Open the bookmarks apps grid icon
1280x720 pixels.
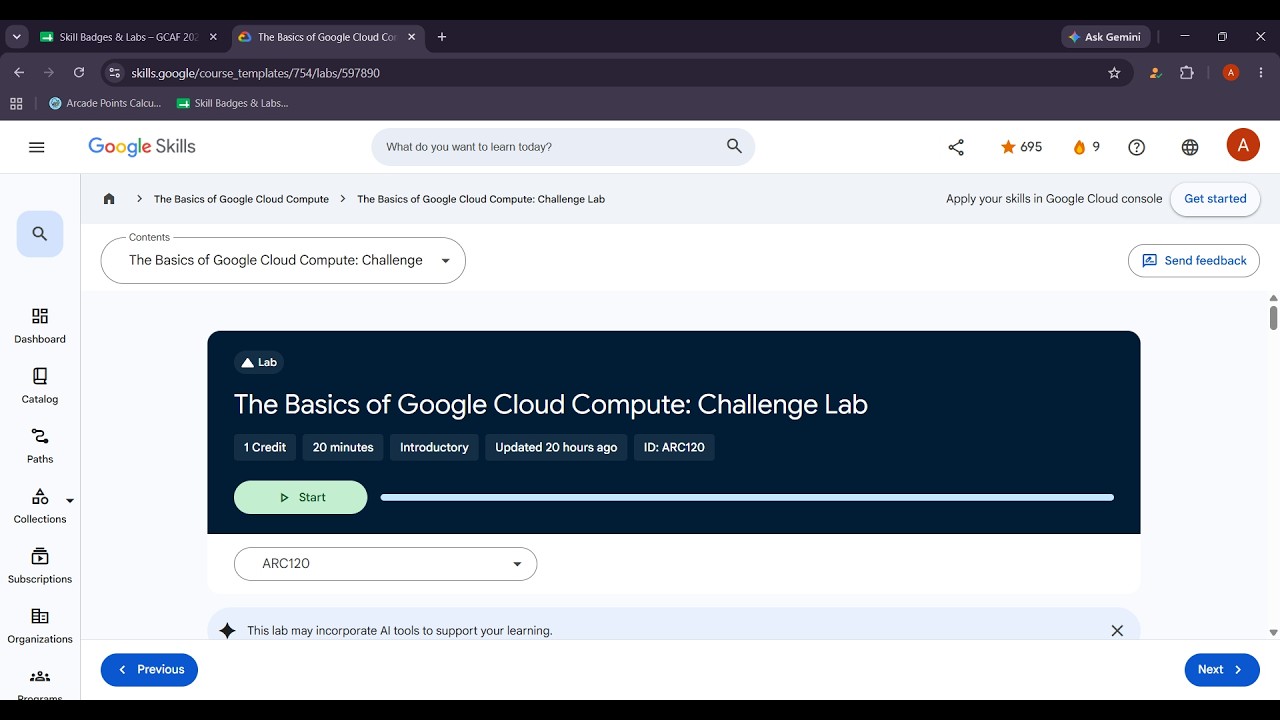point(16,103)
